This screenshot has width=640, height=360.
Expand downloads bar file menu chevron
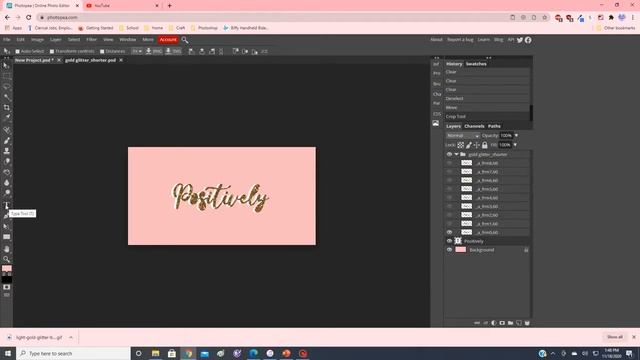[x=71, y=338]
